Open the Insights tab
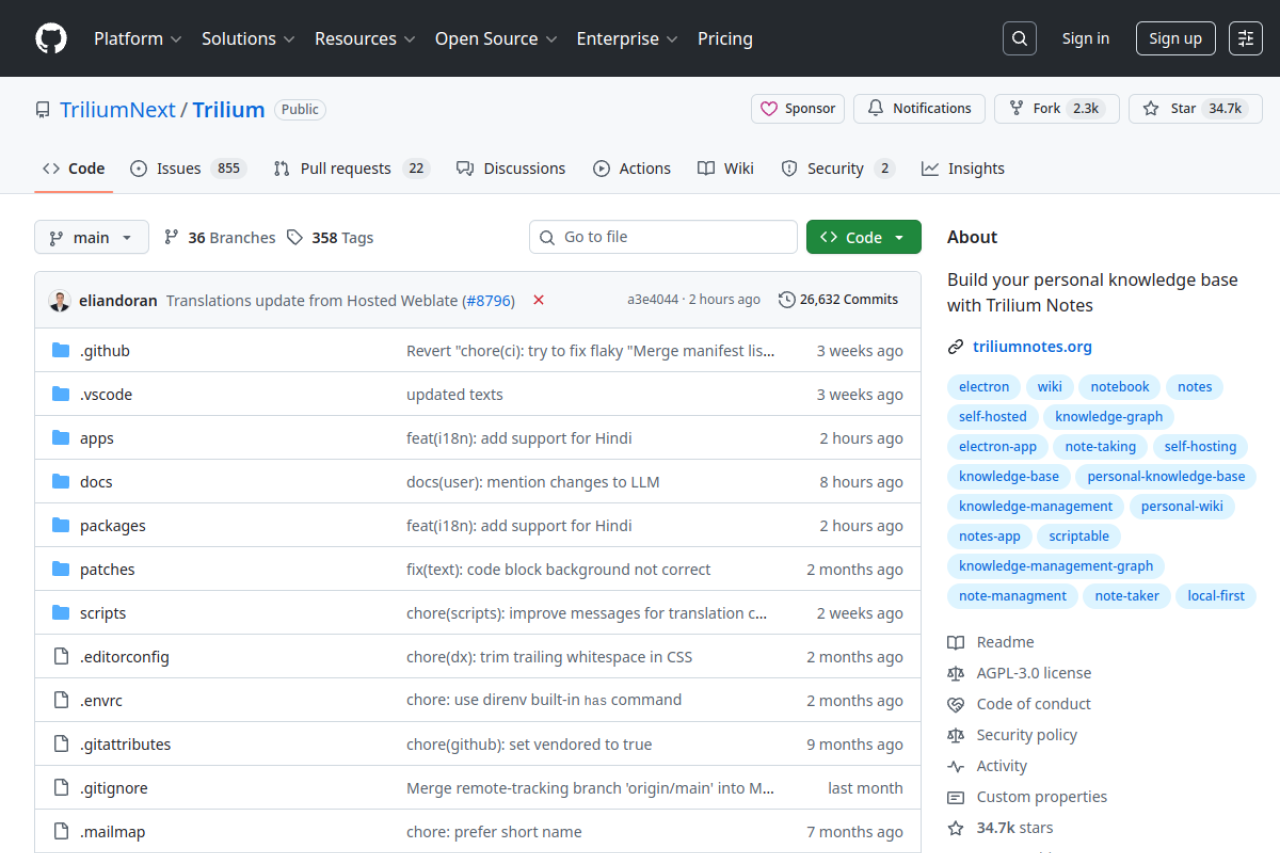The width and height of the screenshot is (1280, 853). pyautogui.click(x=963, y=169)
